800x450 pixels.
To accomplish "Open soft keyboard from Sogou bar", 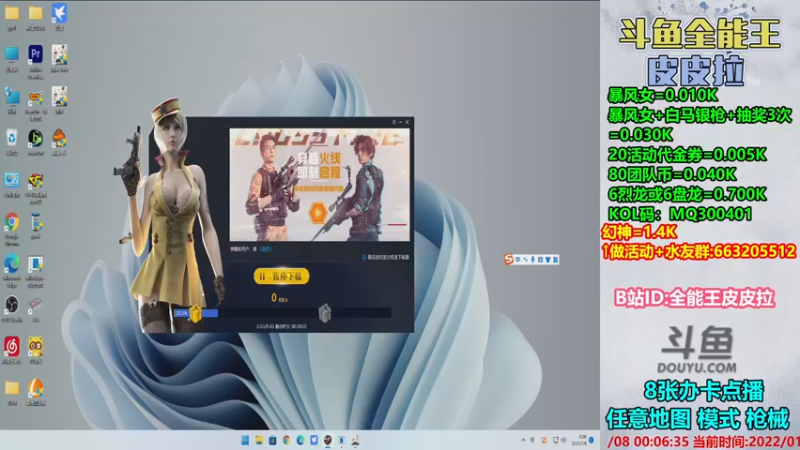I will [540, 260].
